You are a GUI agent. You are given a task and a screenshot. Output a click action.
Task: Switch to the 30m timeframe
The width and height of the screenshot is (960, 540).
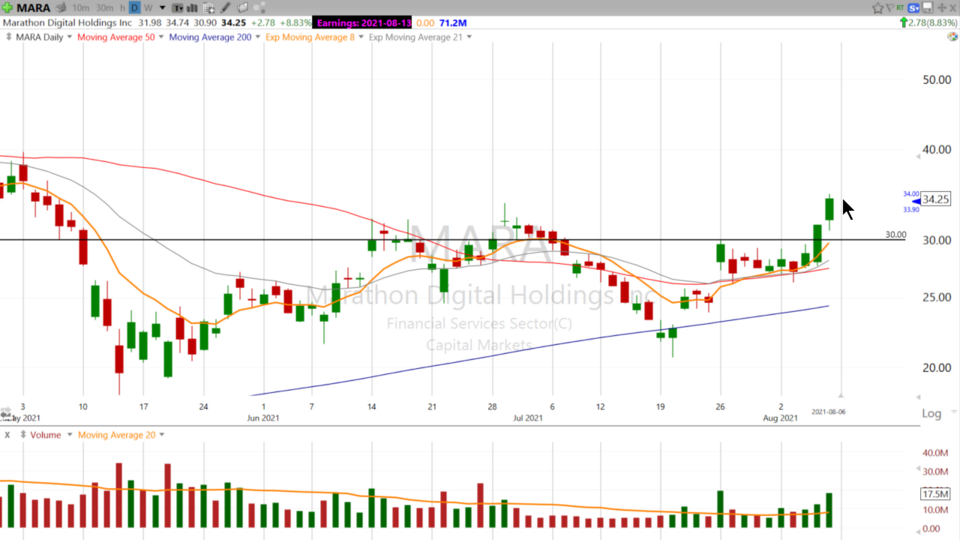coord(105,8)
